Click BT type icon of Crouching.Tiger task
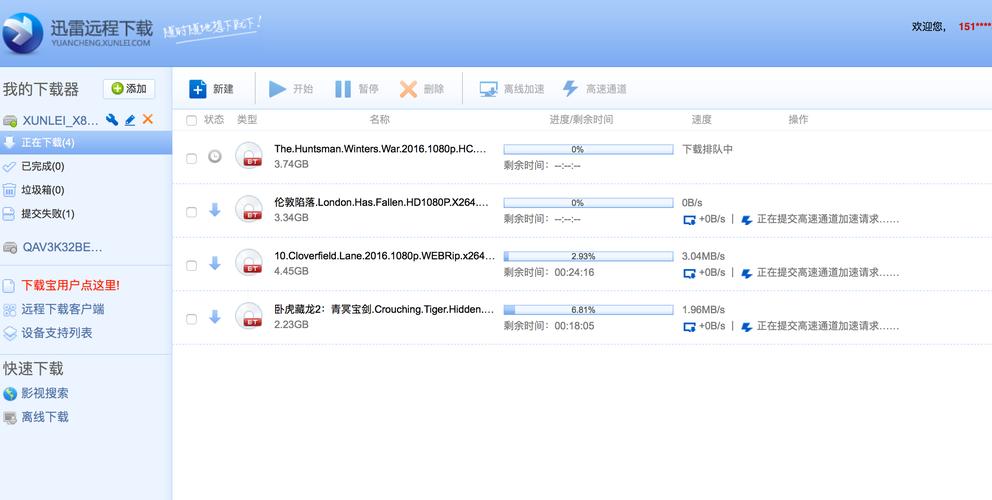The height and width of the screenshot is (500, 992). [x=249, y=316]
